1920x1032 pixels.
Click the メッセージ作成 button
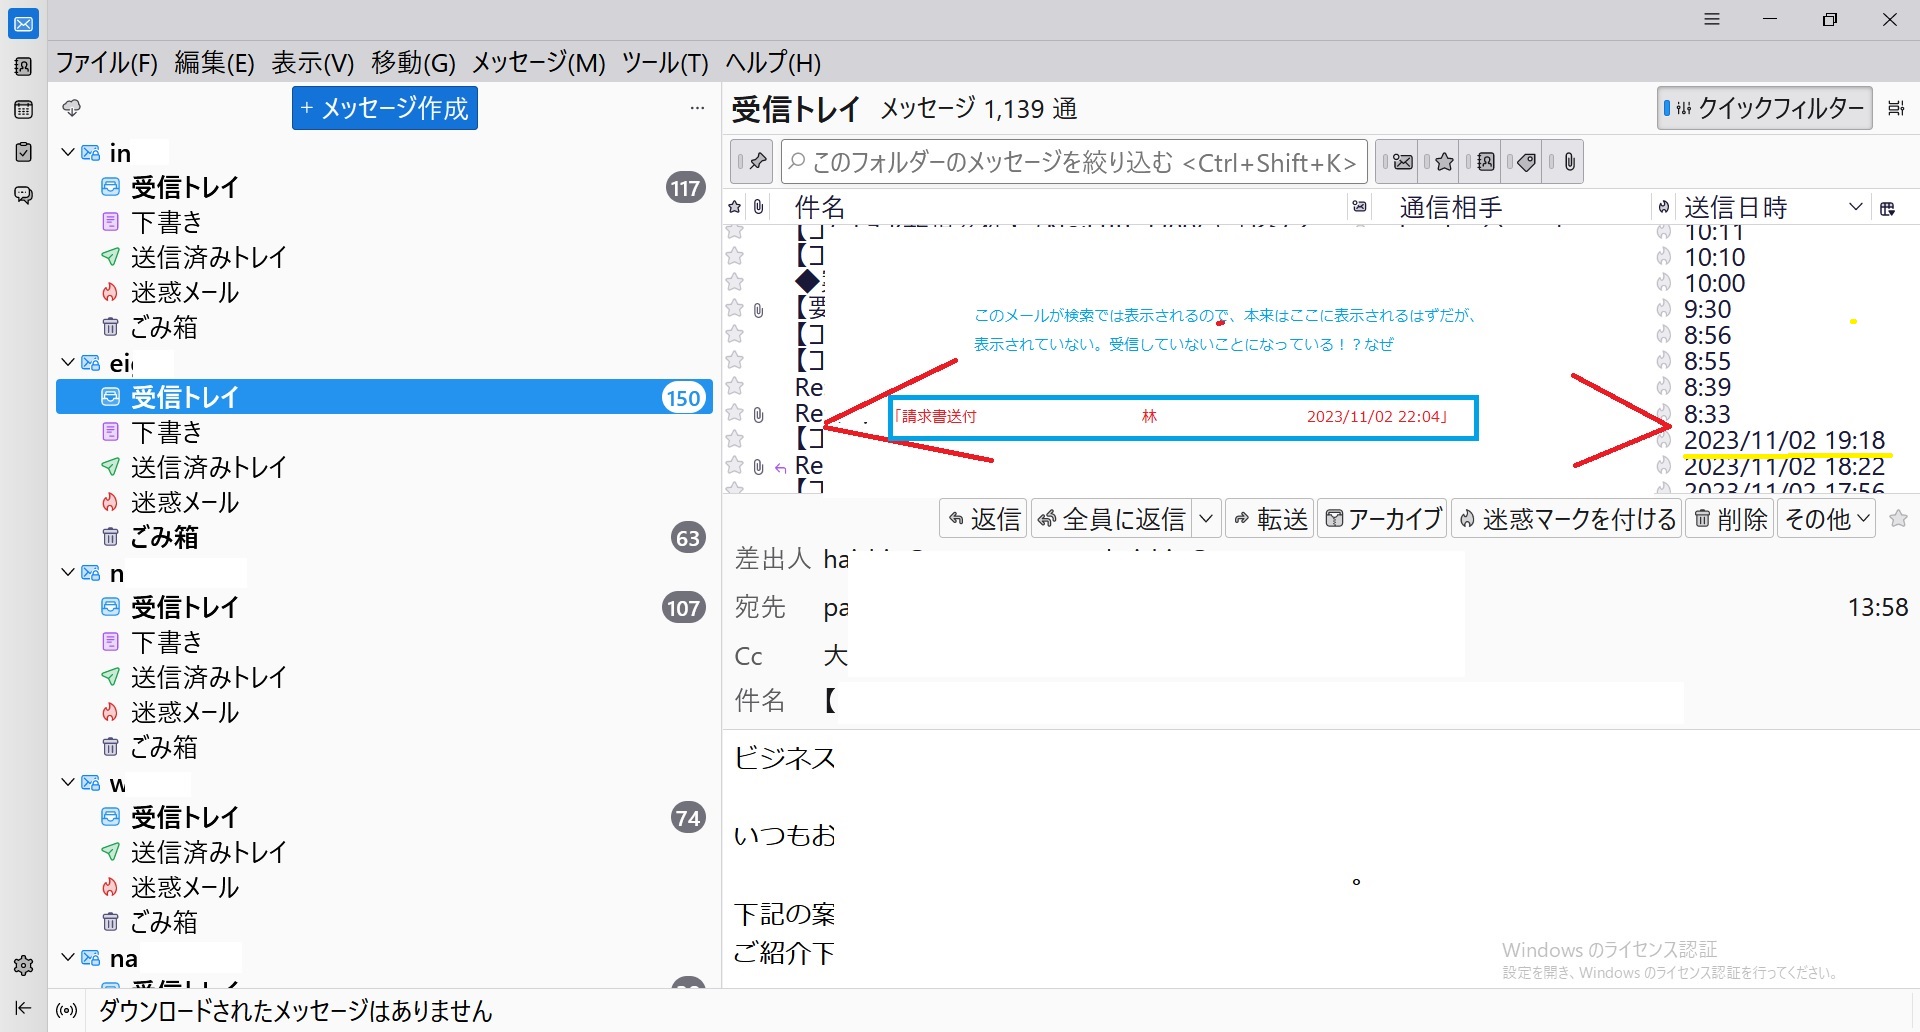pos(384,108)
